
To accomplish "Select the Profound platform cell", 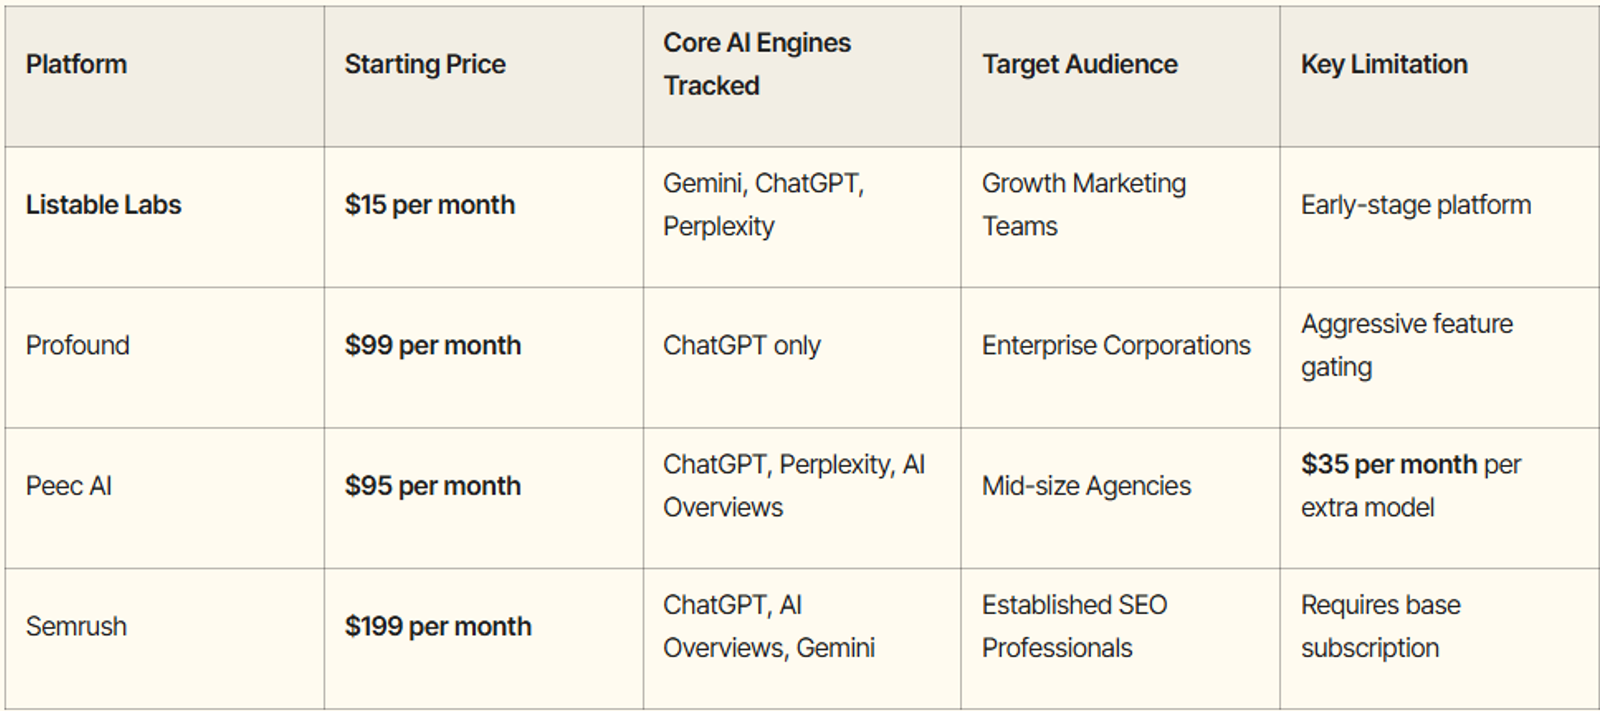I will click(77, 345).
